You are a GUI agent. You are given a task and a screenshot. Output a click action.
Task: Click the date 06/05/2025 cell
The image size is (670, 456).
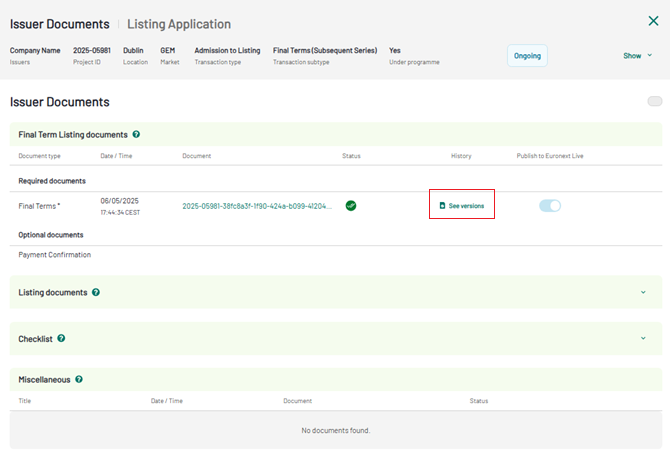click(x=120, y=201)
